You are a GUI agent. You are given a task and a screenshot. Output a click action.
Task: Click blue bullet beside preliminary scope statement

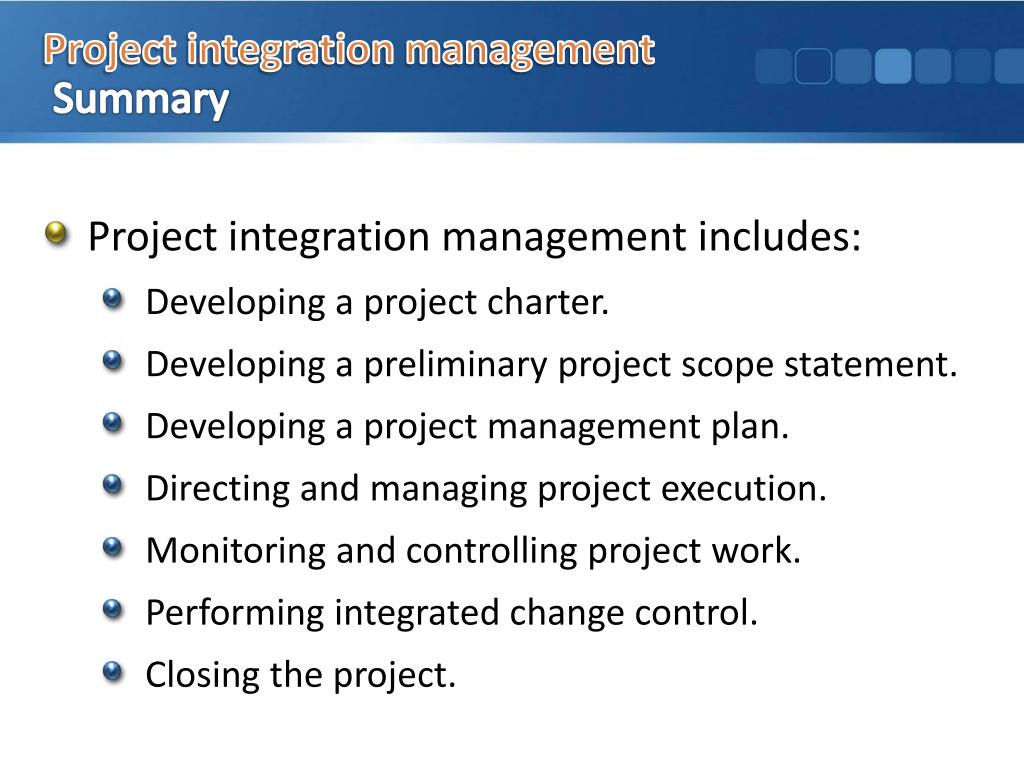click(x=113, y=360)
